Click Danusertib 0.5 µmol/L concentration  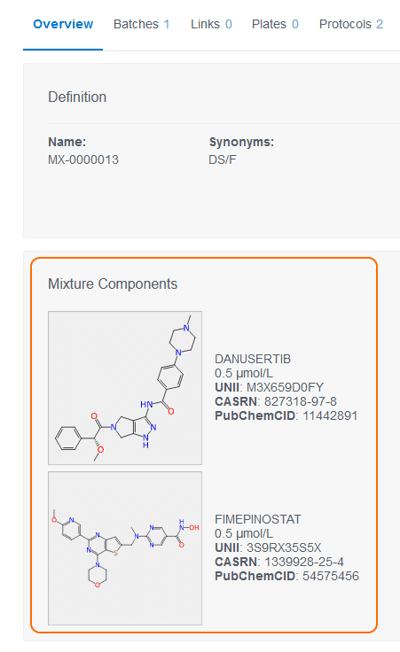point(244,373)
